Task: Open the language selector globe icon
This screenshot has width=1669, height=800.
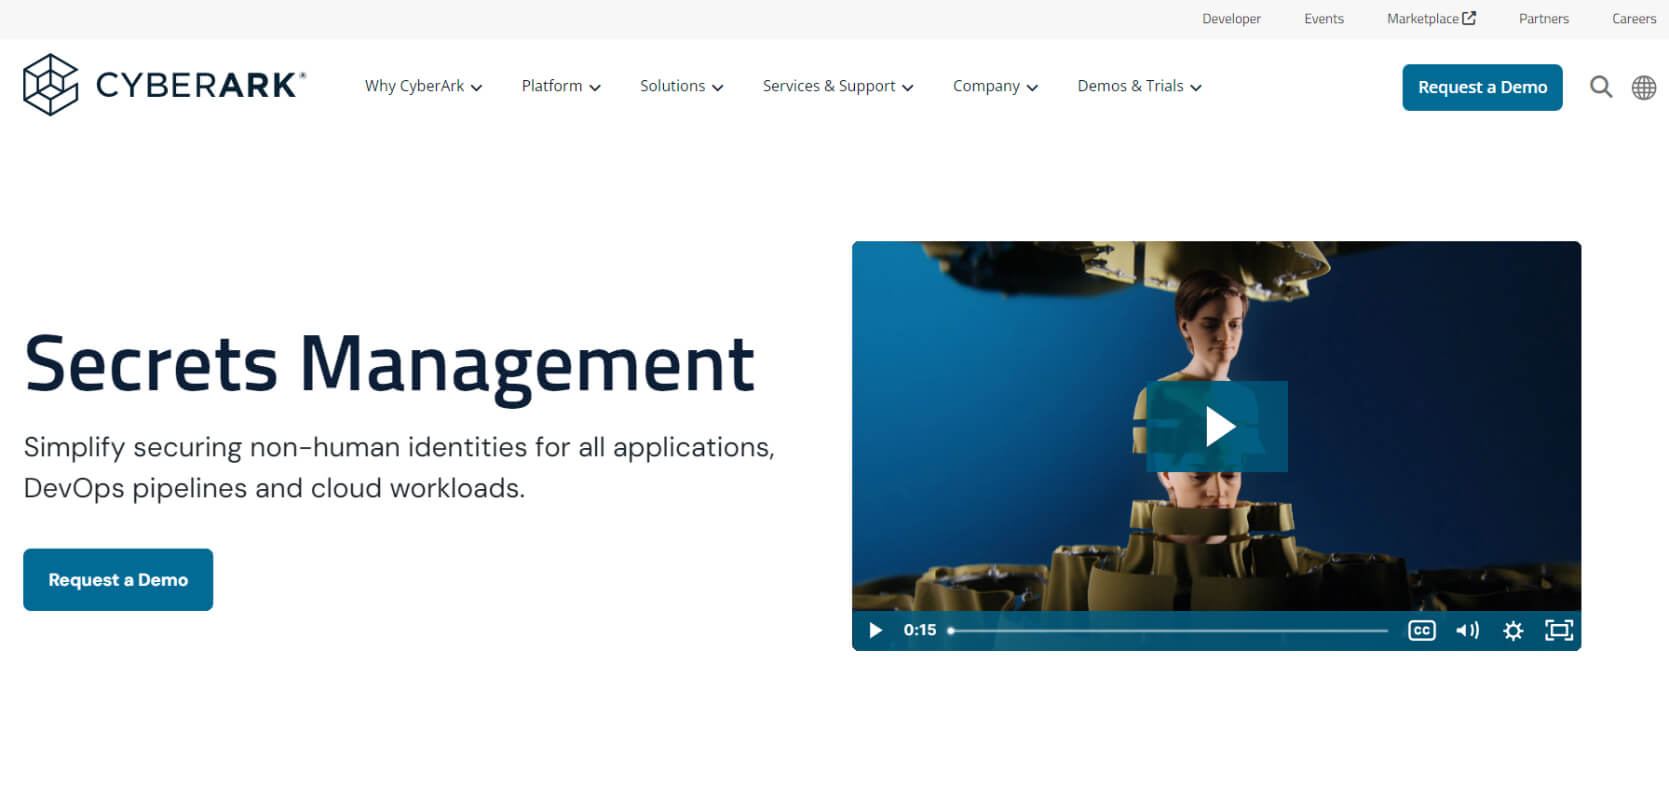Action: tap(1644, 87)
